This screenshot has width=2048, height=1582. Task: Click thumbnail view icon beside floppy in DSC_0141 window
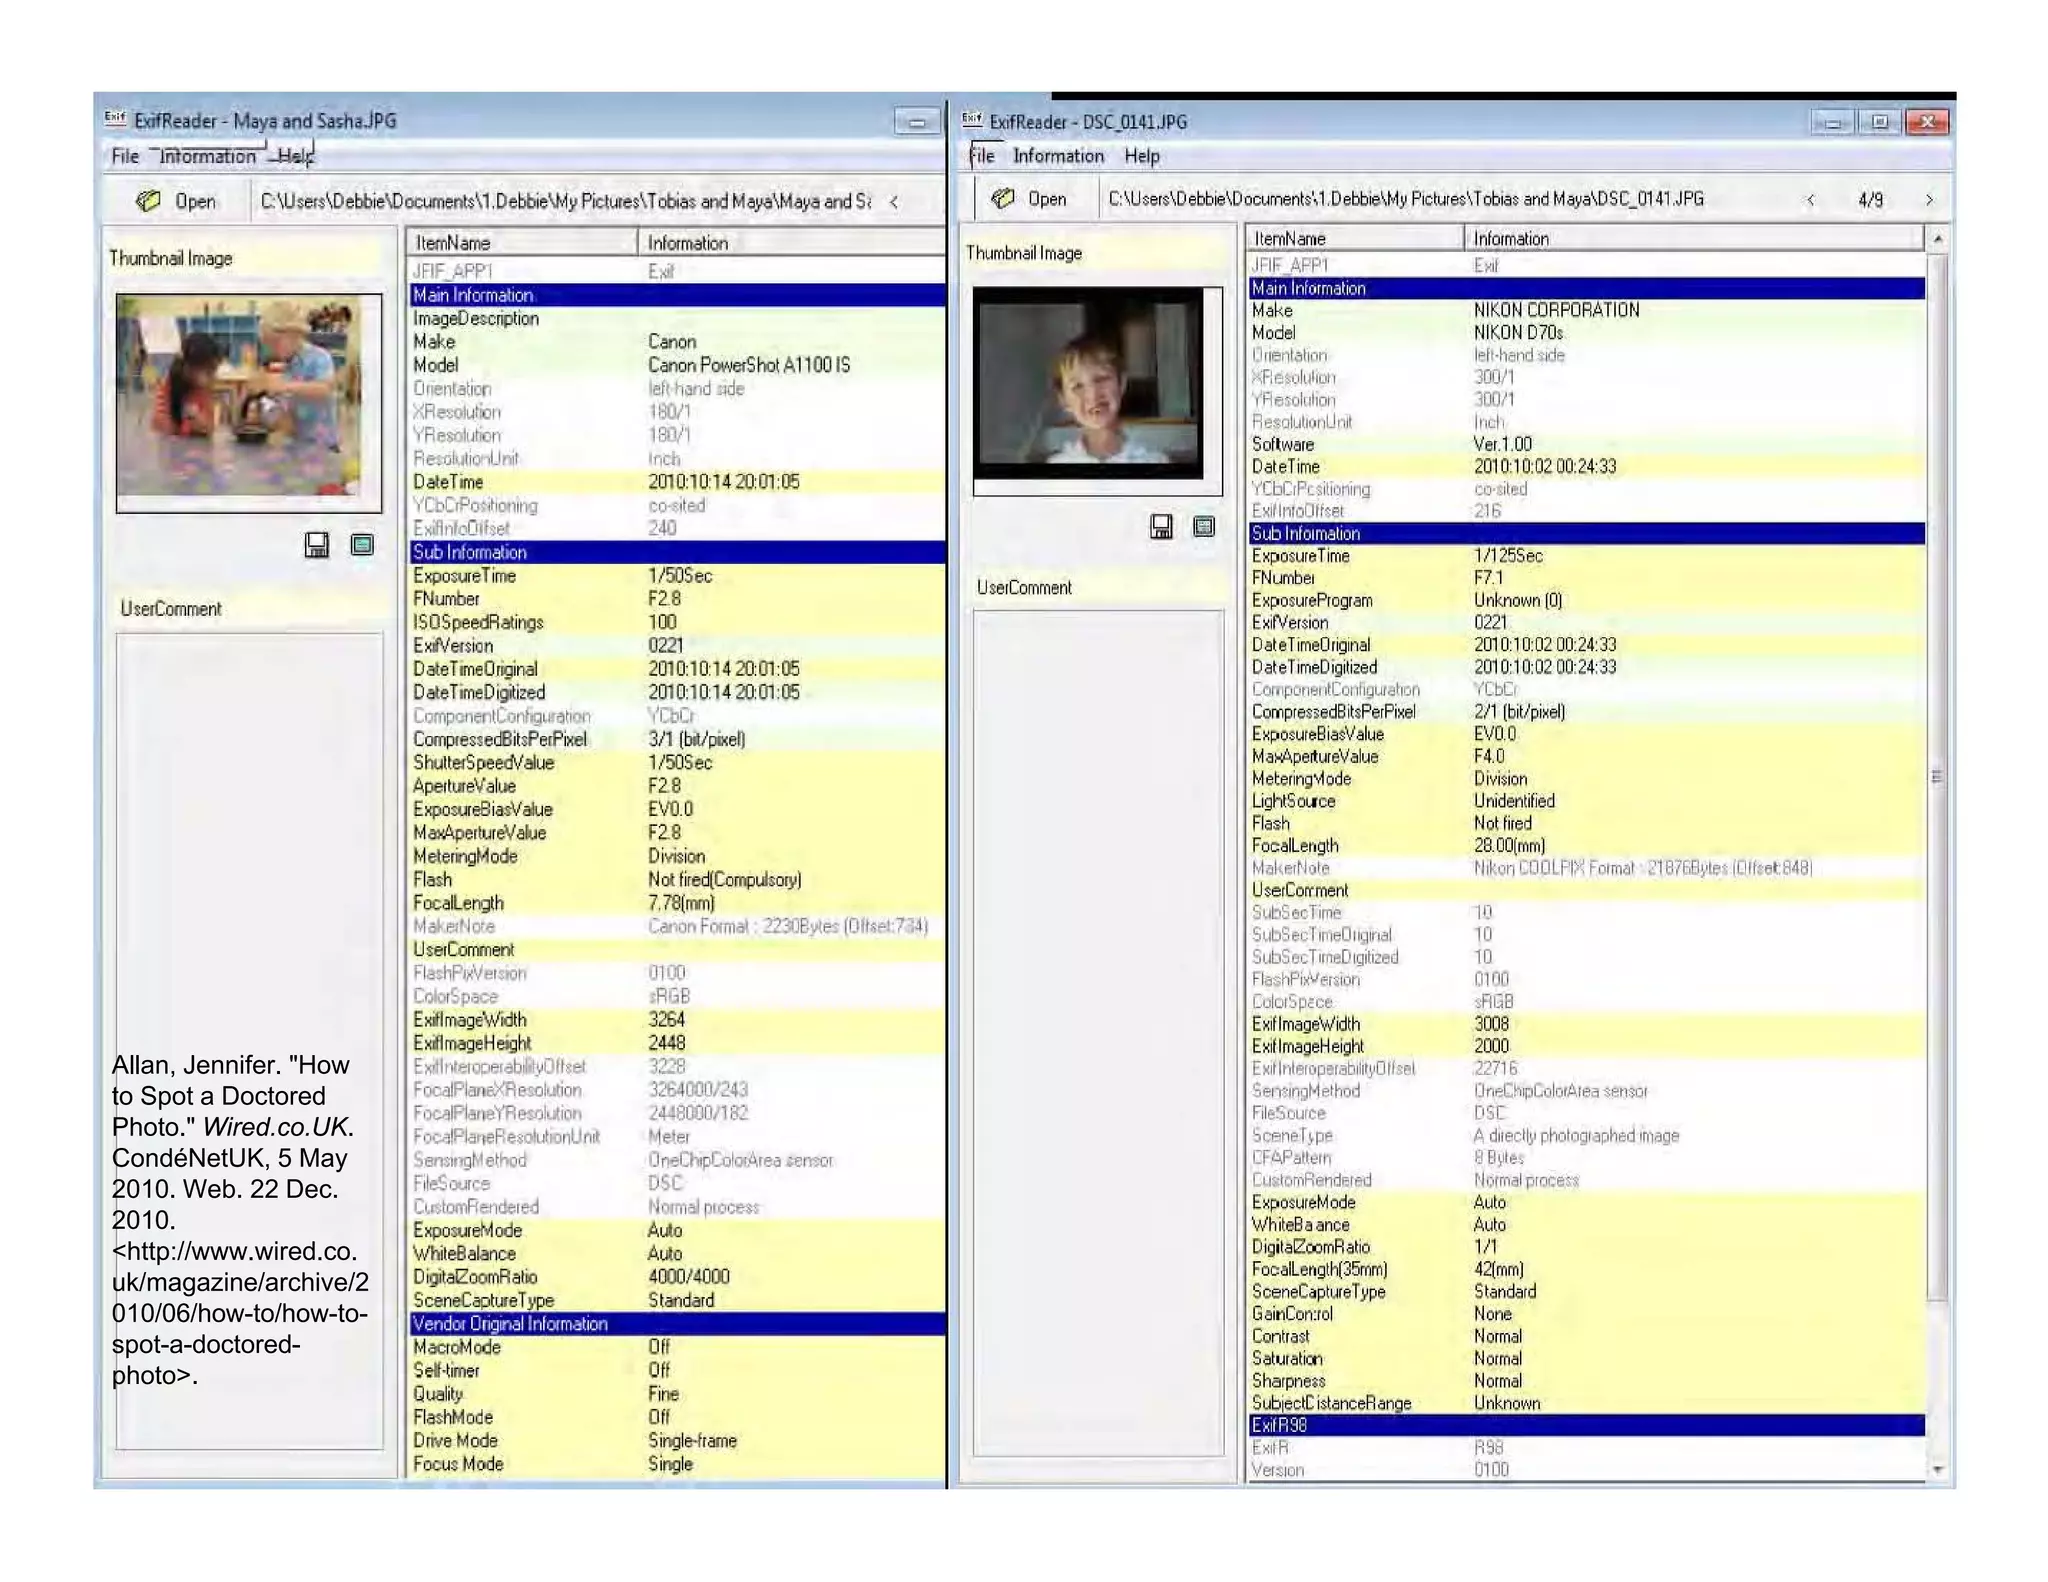pyautogui.click(x=1205, y=527)
